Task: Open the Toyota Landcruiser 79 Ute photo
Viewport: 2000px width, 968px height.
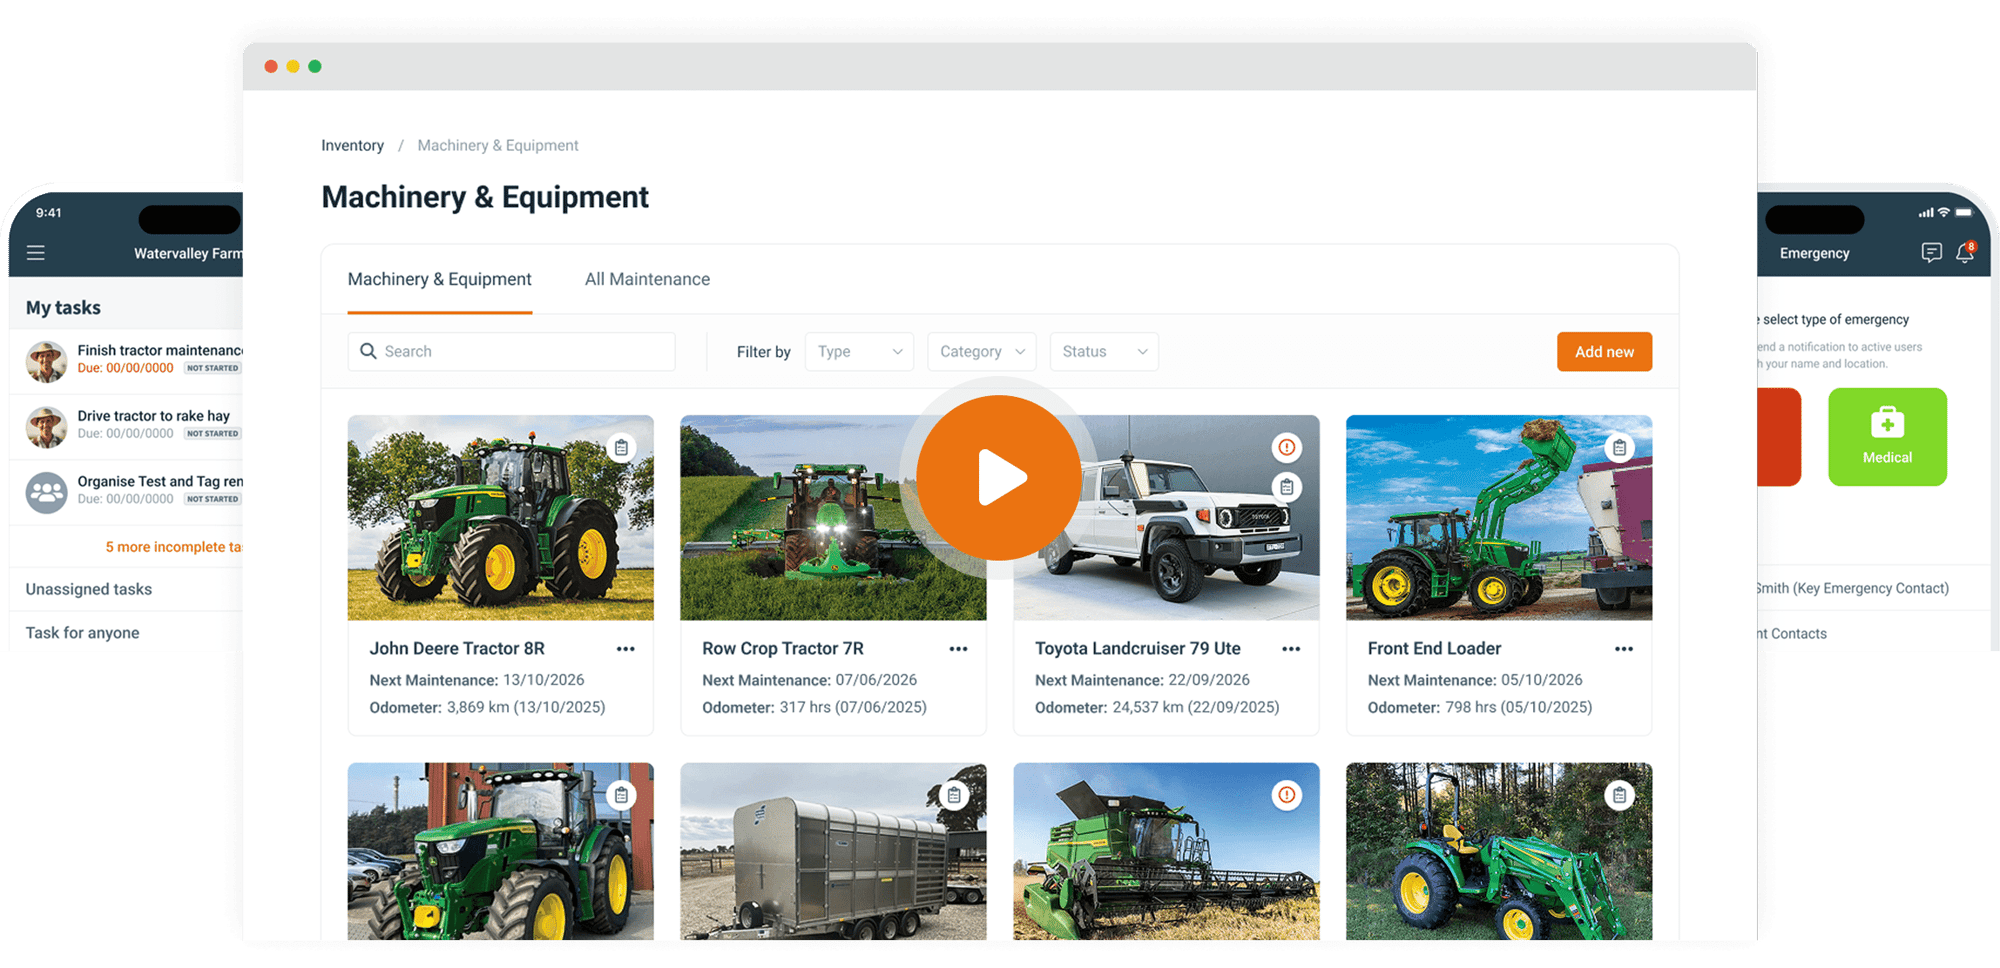Action: click(x=1166, y=518)
